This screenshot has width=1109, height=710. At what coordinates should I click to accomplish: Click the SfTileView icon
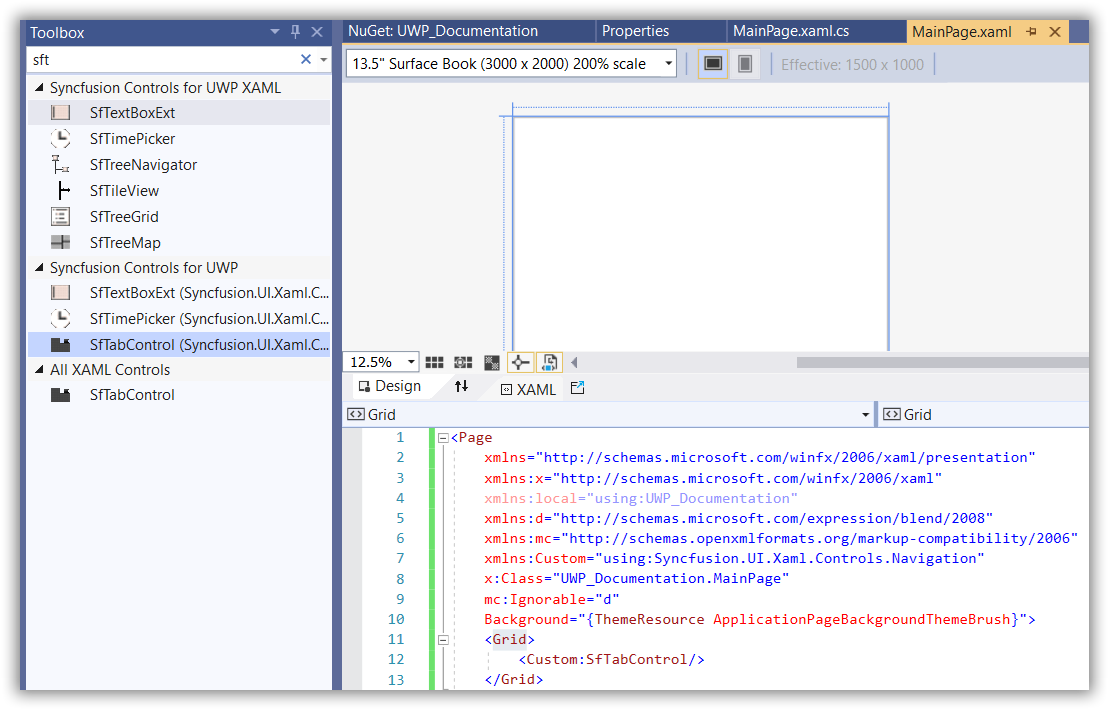tap(64, 190)
